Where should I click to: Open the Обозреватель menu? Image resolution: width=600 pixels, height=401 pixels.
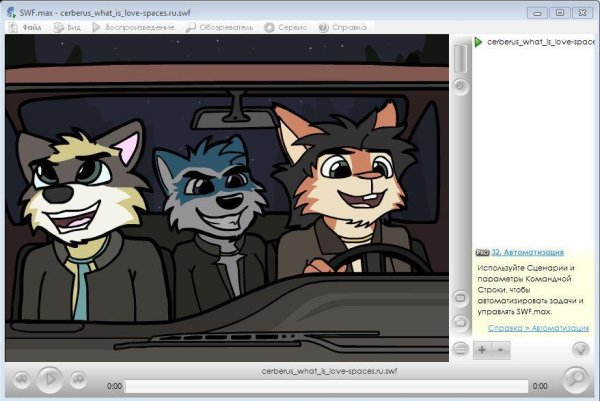click(219, 28)
